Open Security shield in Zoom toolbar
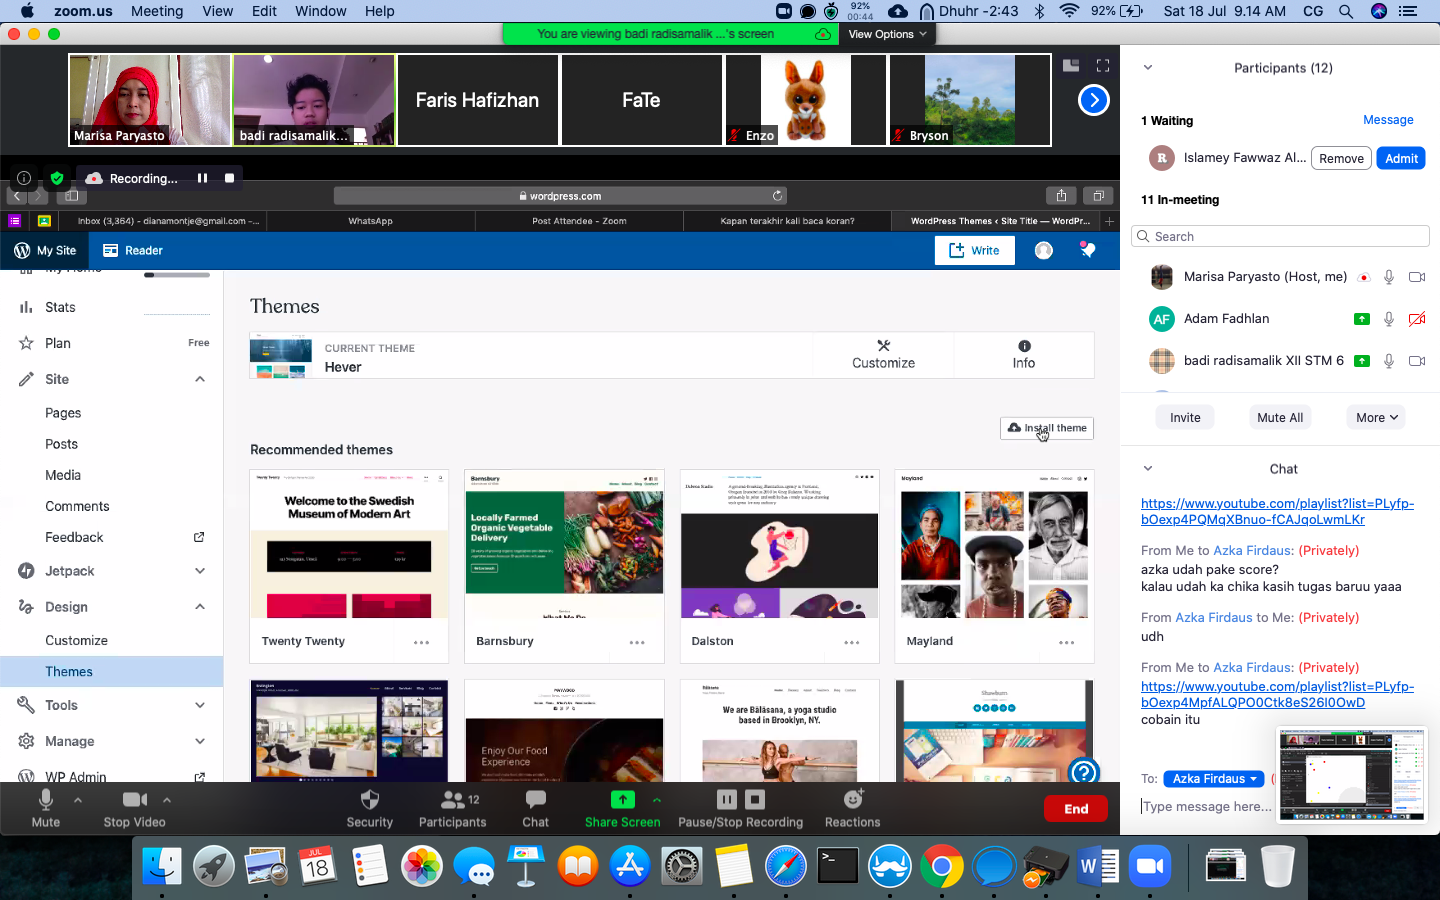This screenshot has width=1440, height=900. tap(370, 808)
